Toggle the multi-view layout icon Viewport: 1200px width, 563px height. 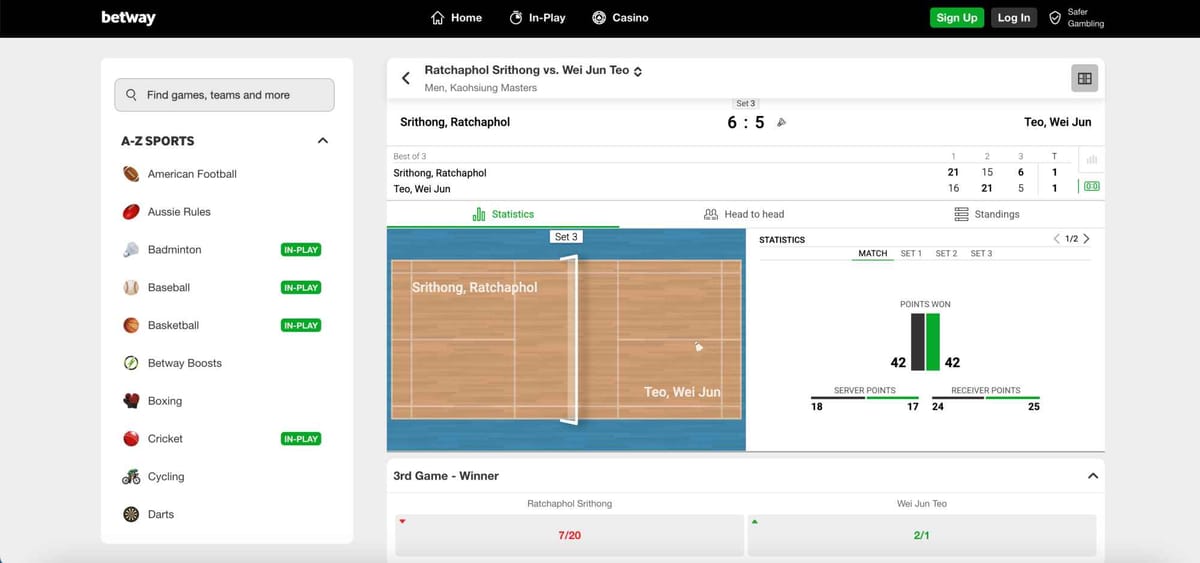coord(1084,78)
